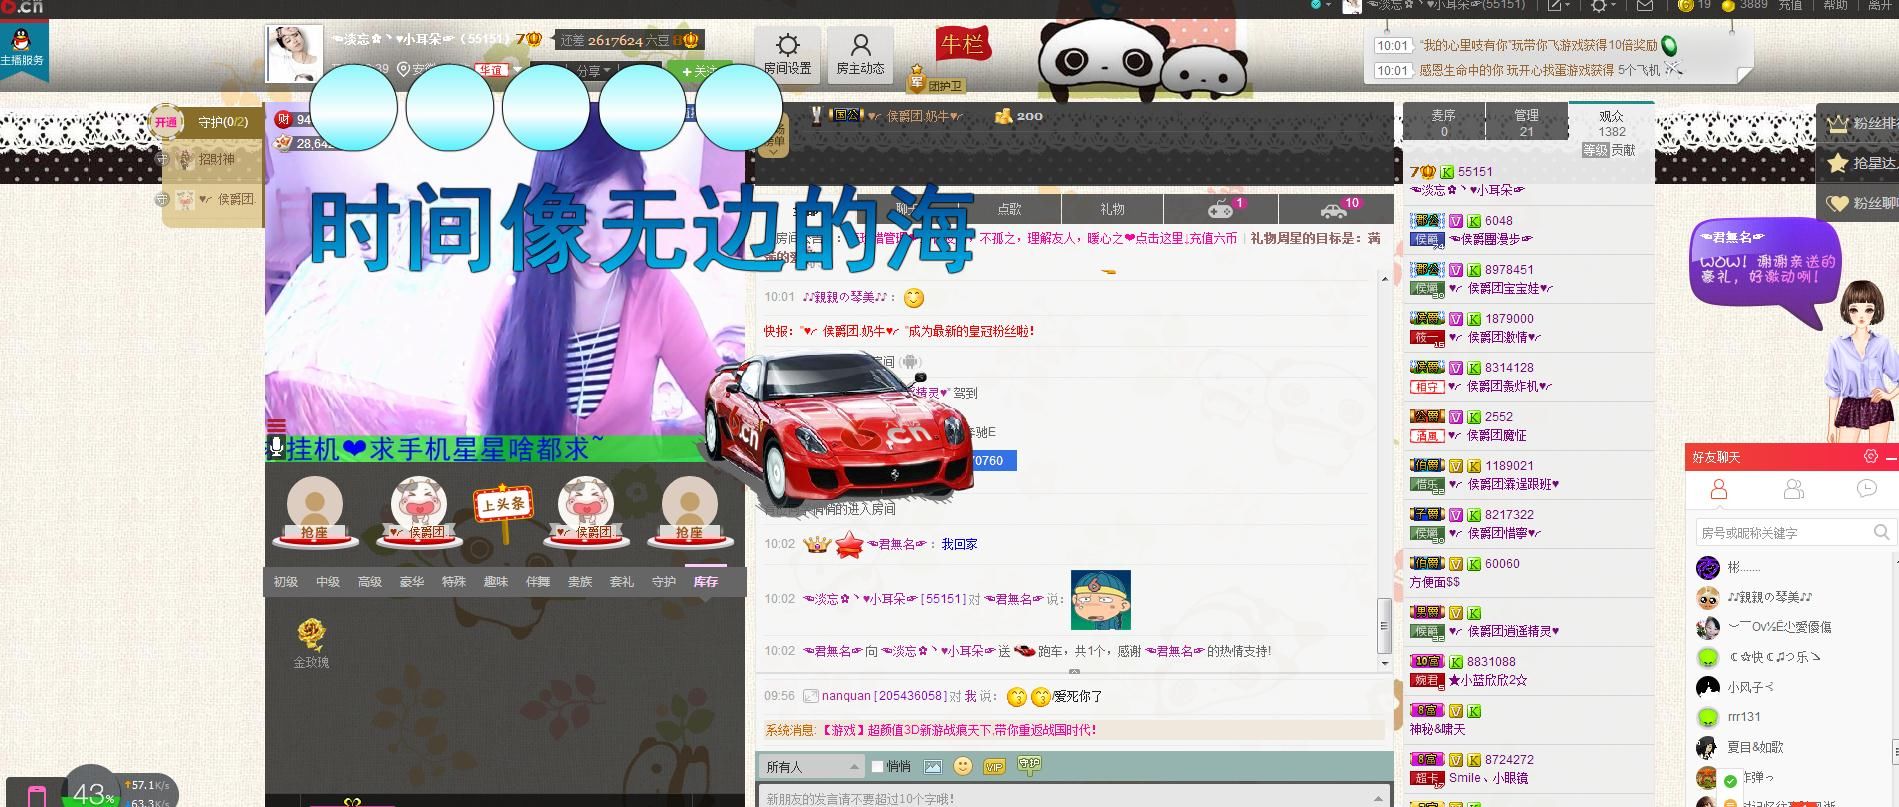Screen dimensions: 1899x807
Task: Click the 牛栏 red flag badge
Action: pos(962,44)
